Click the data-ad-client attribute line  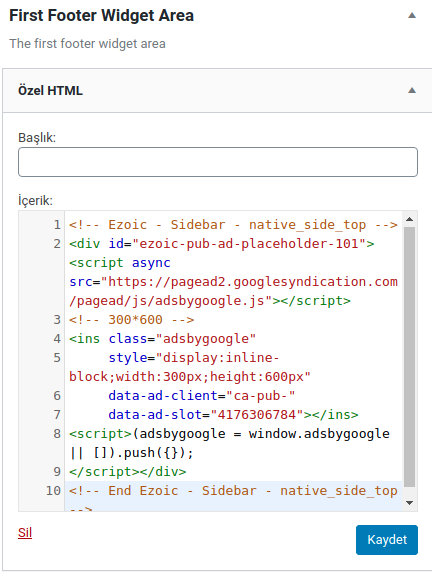[201, 396]
